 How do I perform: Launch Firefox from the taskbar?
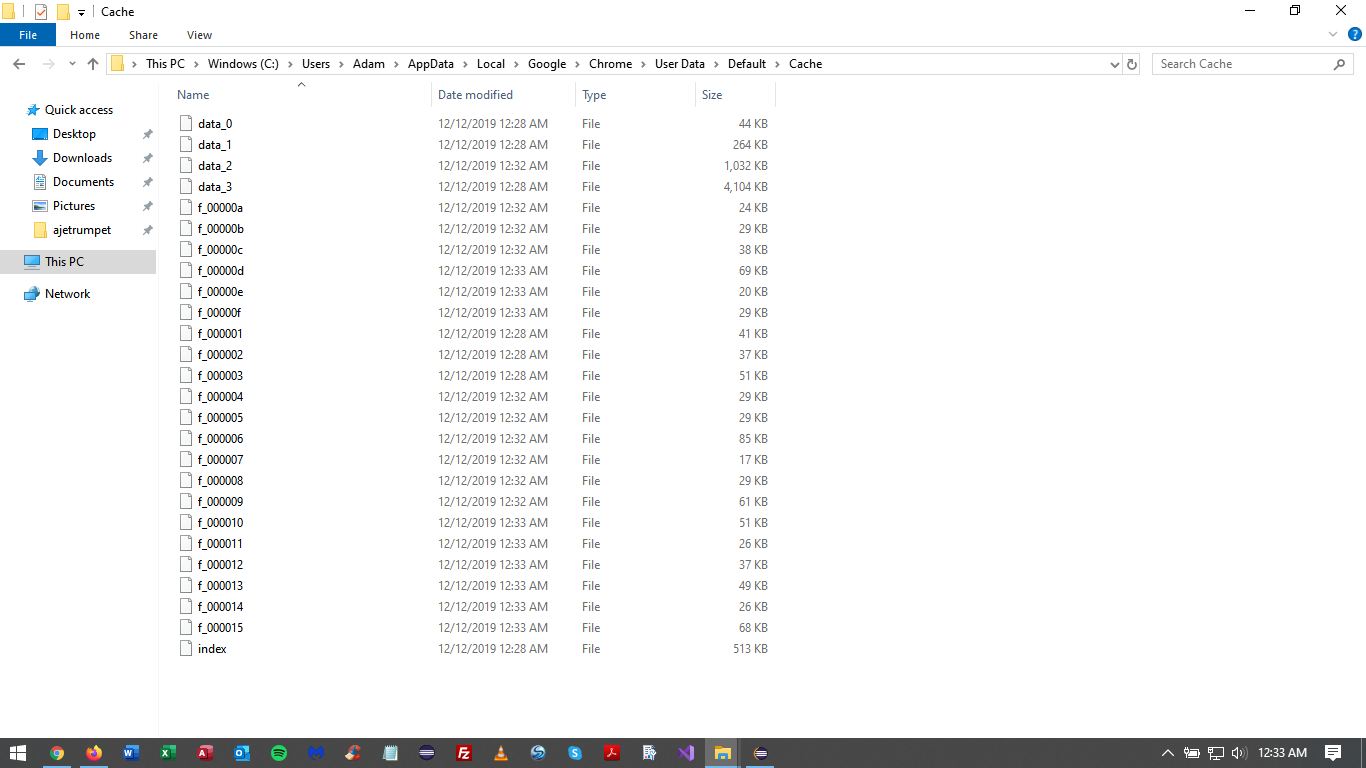94,753
